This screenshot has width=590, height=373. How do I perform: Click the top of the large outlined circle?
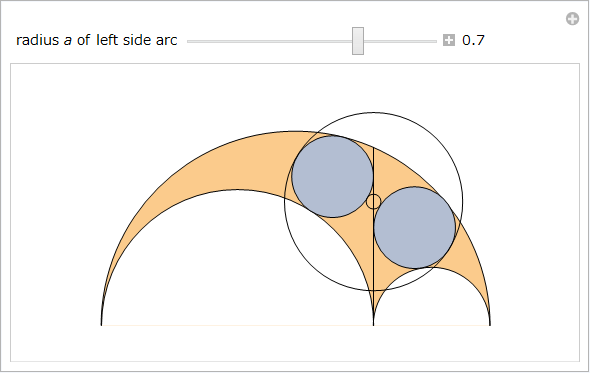pos(373,113)
